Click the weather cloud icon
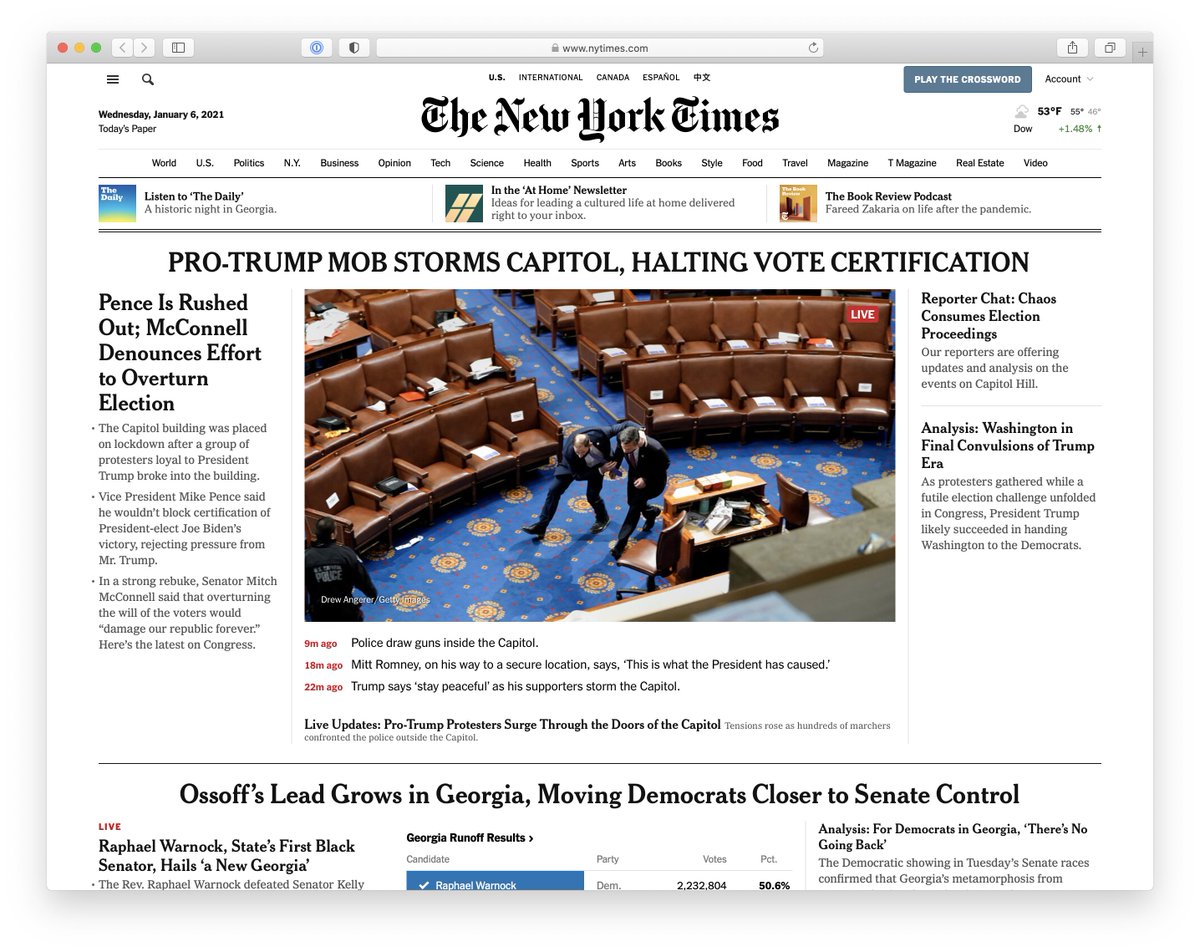1200x952 pixels. pyautogui.click(x=1022, y=111)
